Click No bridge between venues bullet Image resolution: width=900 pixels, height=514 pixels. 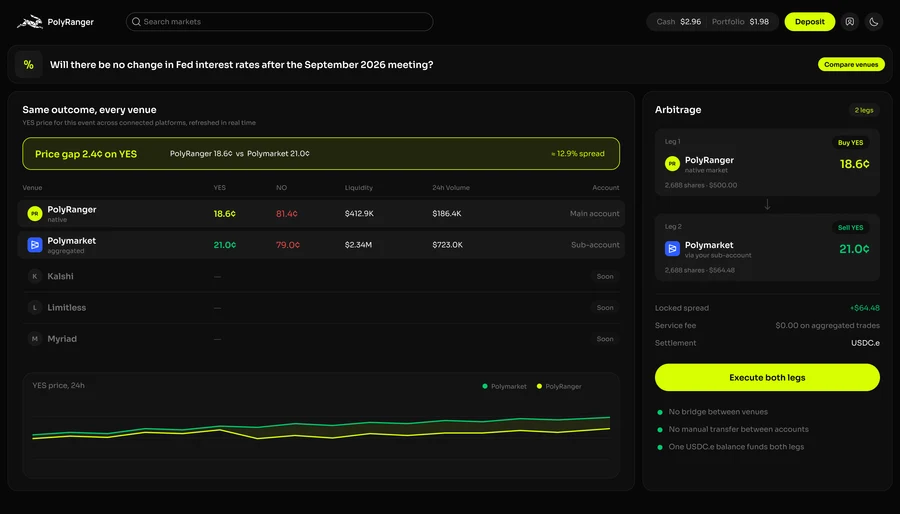(717, 412)
